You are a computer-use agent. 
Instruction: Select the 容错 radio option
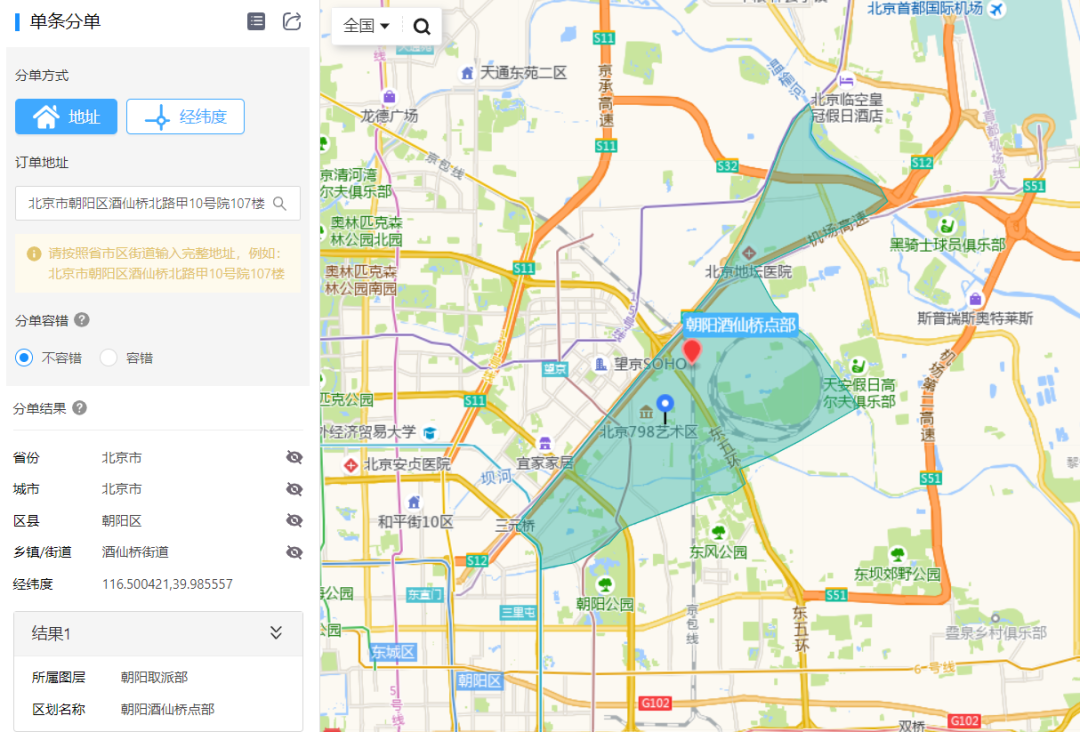click(x=109, y=357)
